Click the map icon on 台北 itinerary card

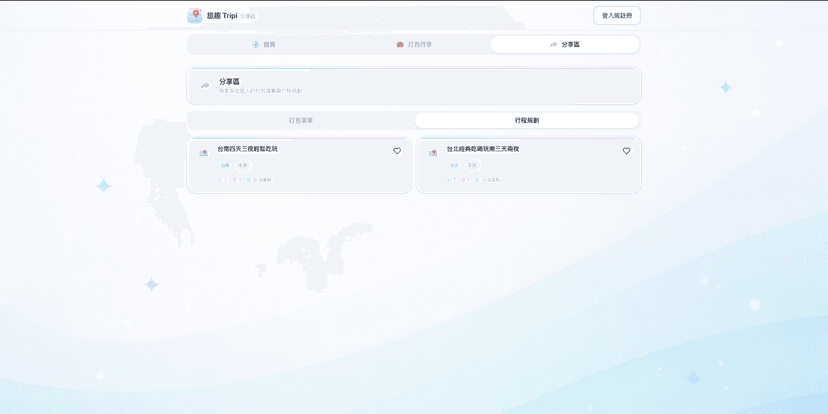(x=433, y=153)
